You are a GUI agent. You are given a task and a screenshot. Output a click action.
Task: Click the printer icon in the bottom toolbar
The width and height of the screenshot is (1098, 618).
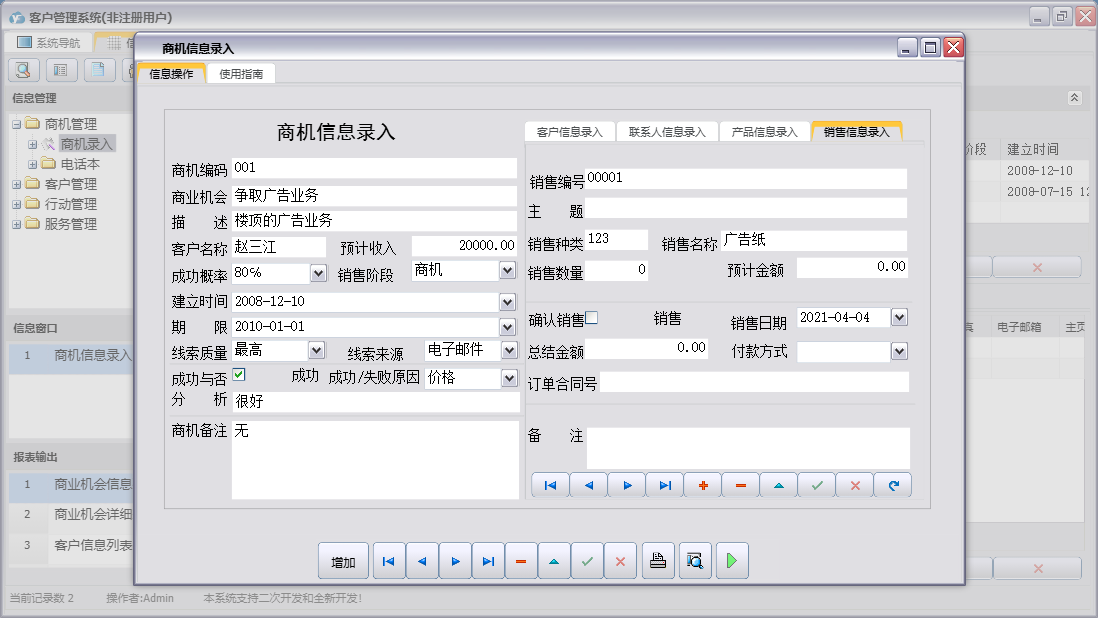pos(657,562)
